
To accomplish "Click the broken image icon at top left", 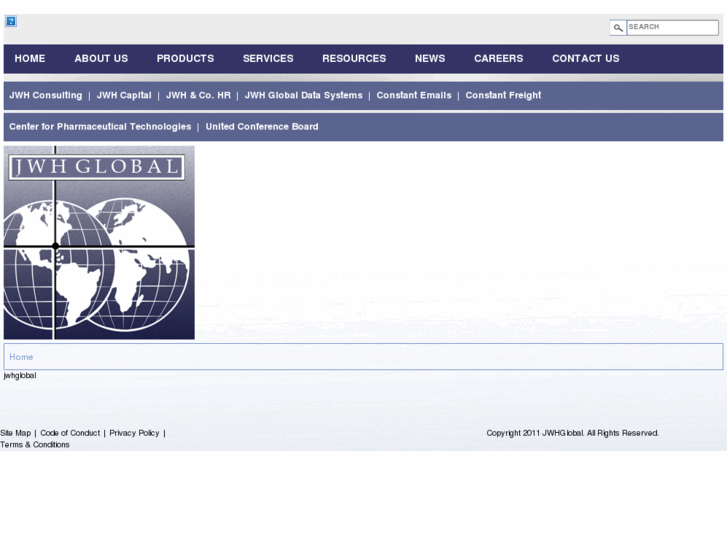I will 11,21.
